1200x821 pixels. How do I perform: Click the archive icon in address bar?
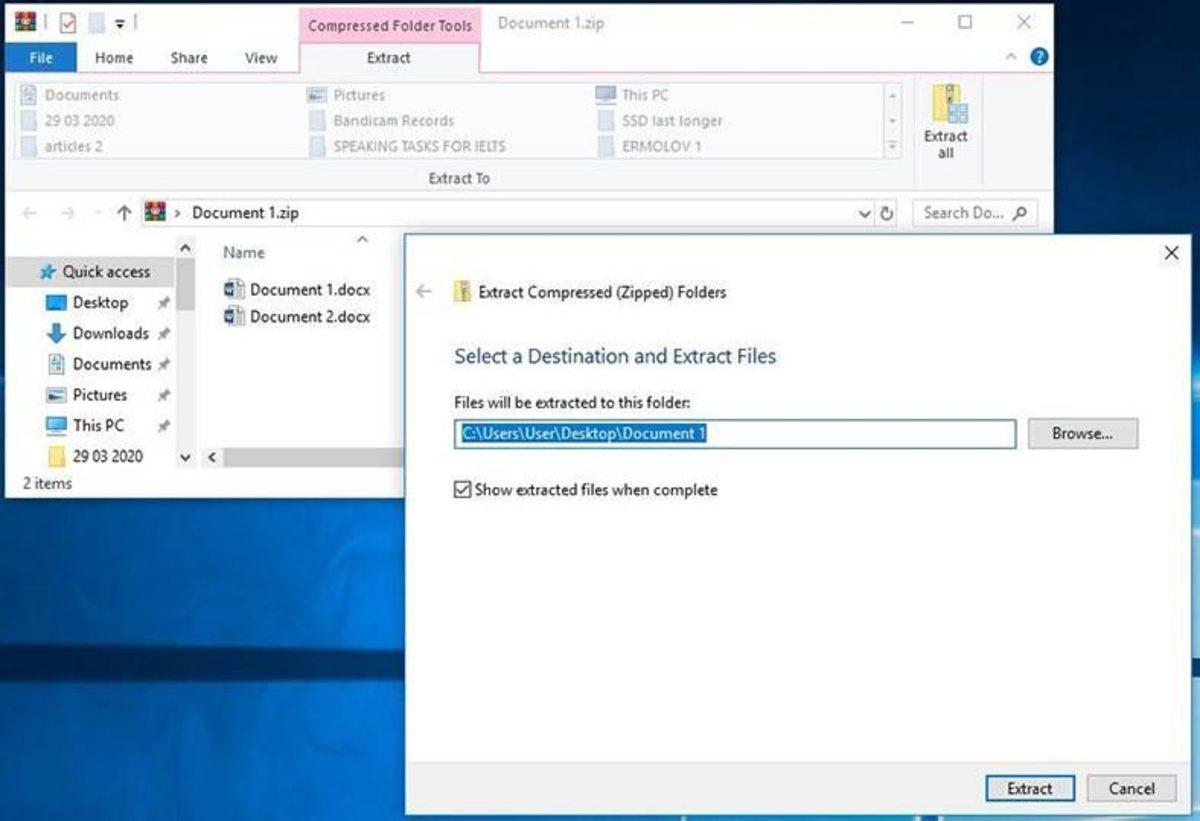click(x=154, y=212)
